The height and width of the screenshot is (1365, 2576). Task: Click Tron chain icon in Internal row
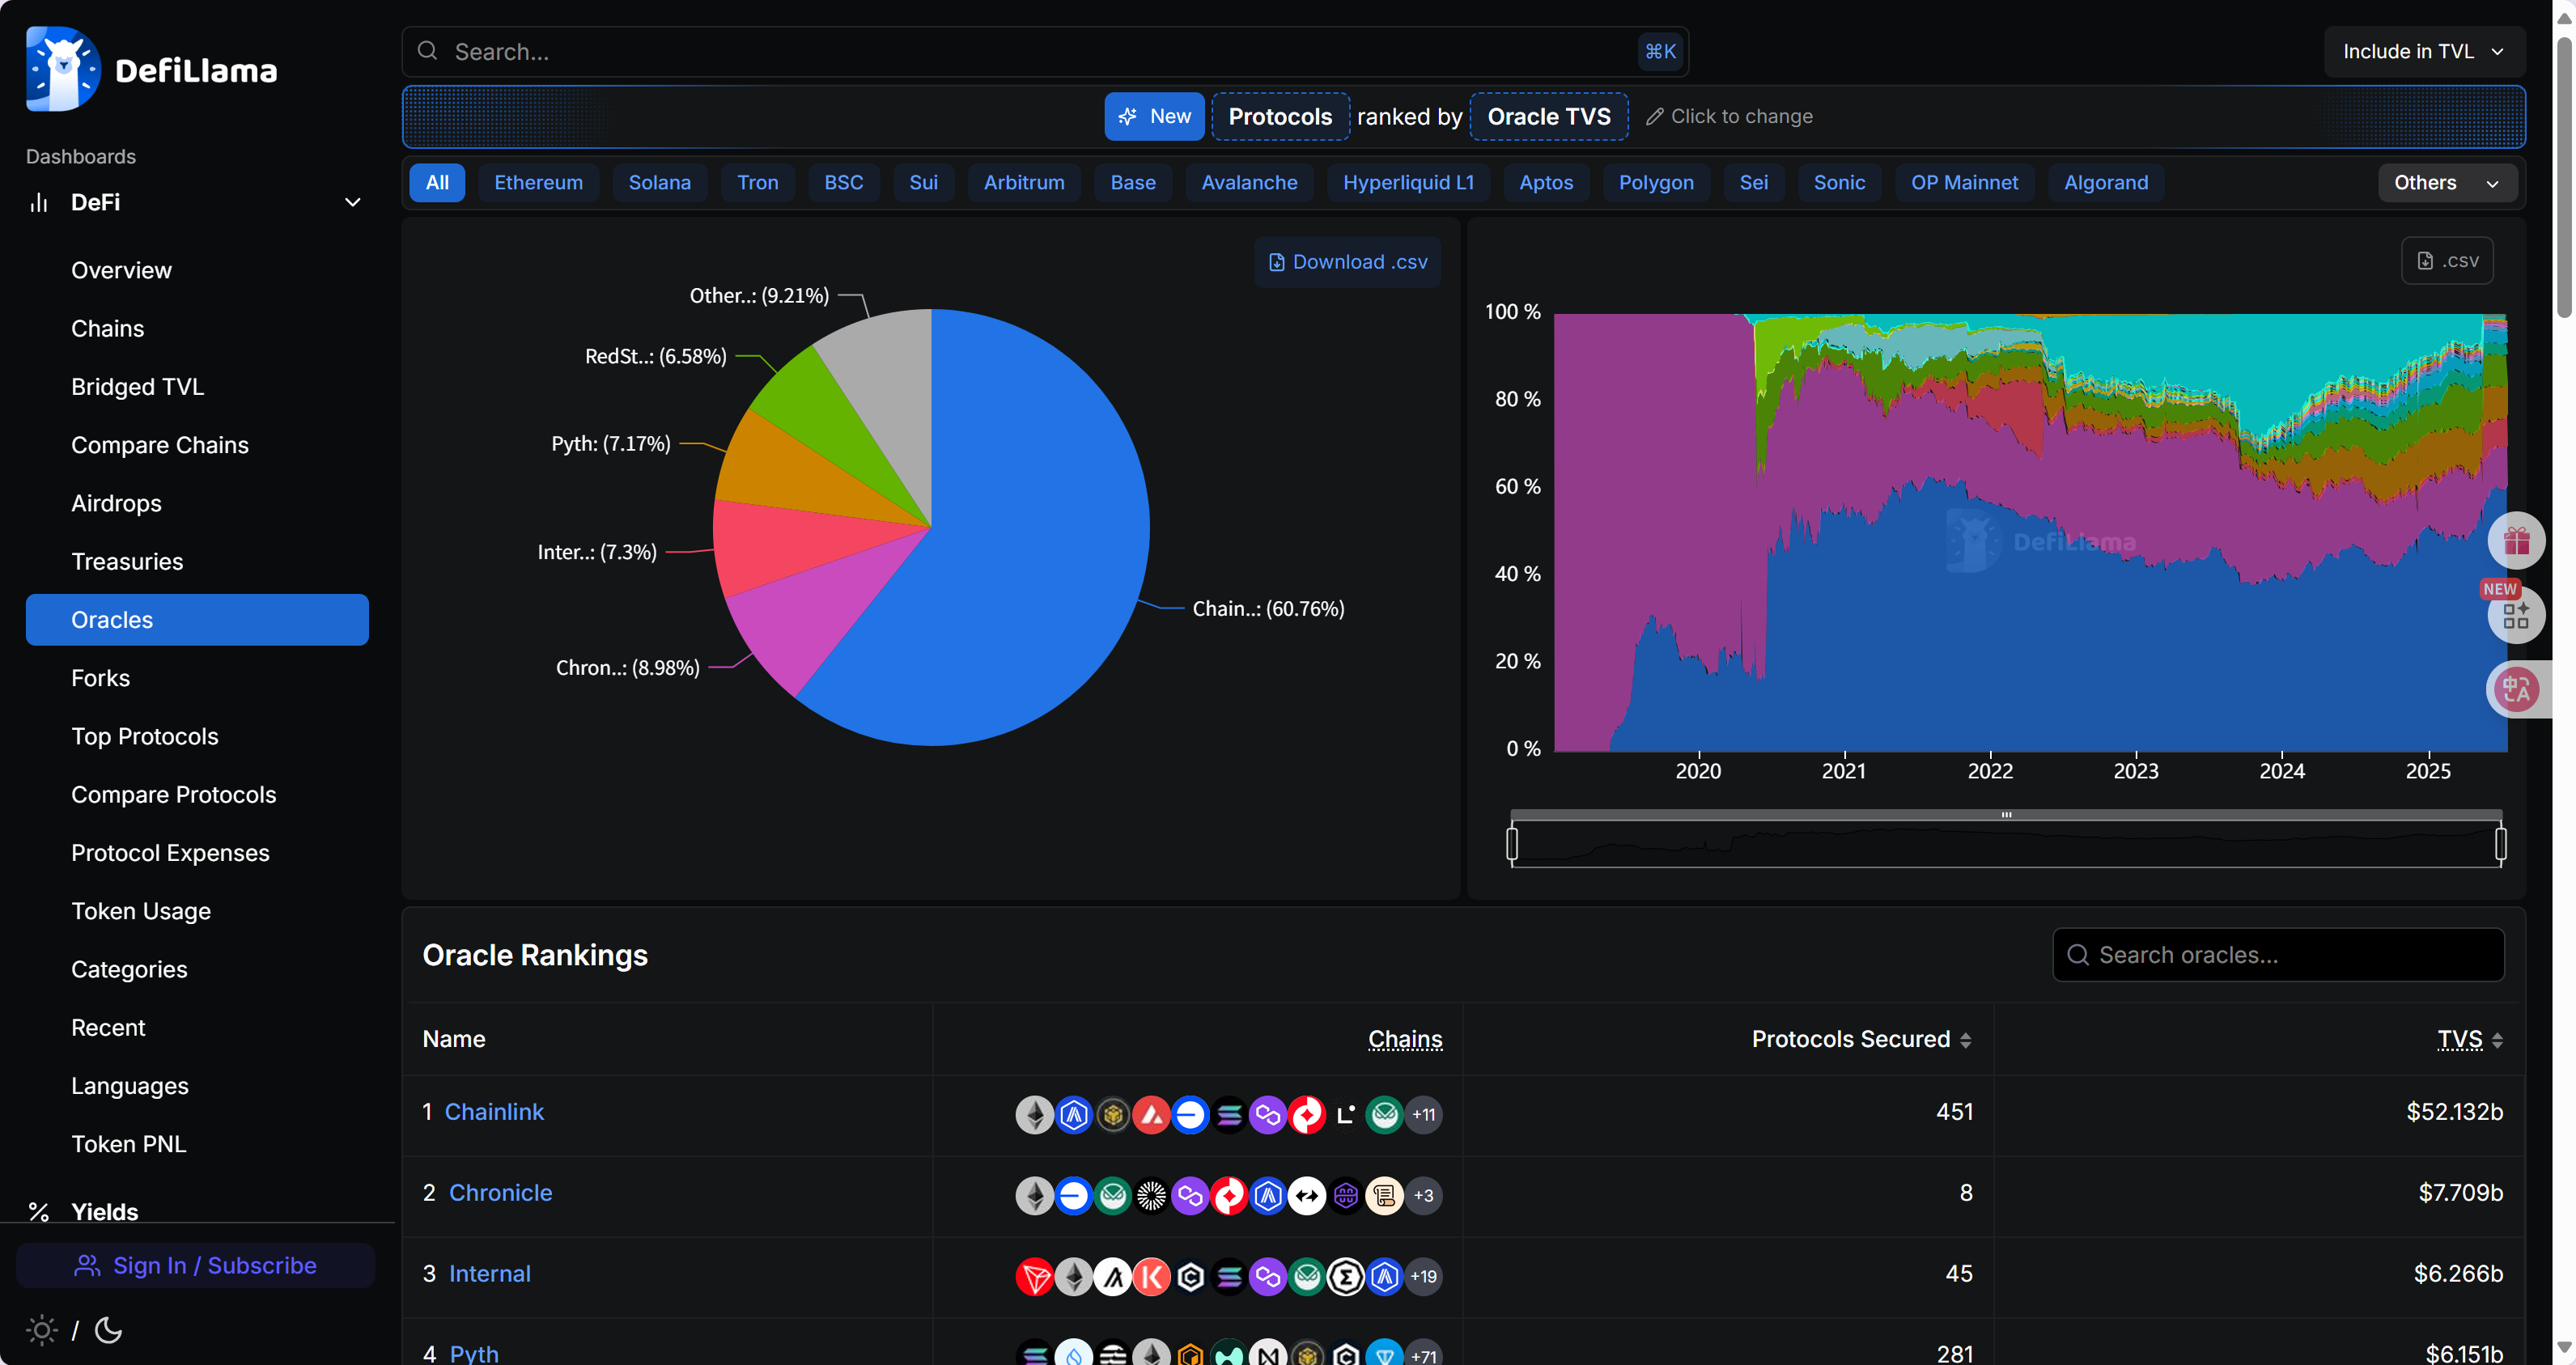point(1034,1276)
